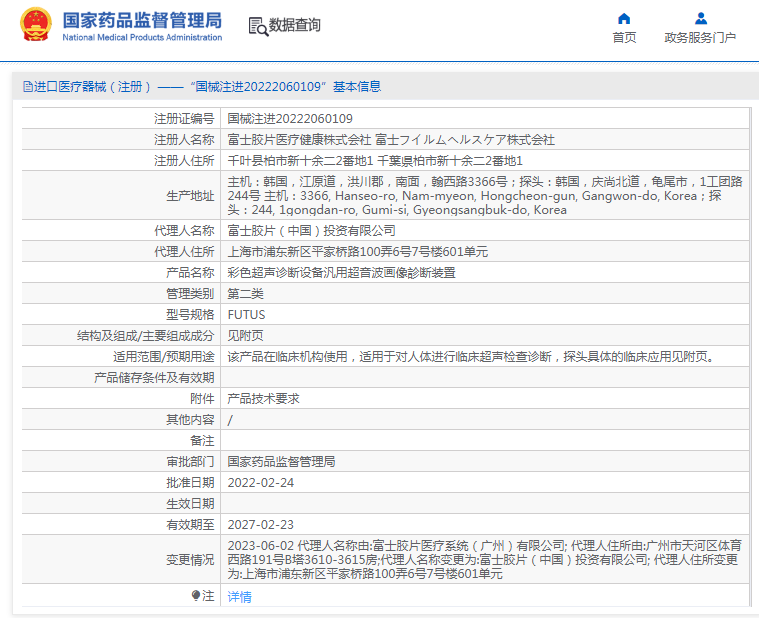759x618 pixels.
Task: Click the 政务服务门户 user icon
Action: tap(700, 18)
